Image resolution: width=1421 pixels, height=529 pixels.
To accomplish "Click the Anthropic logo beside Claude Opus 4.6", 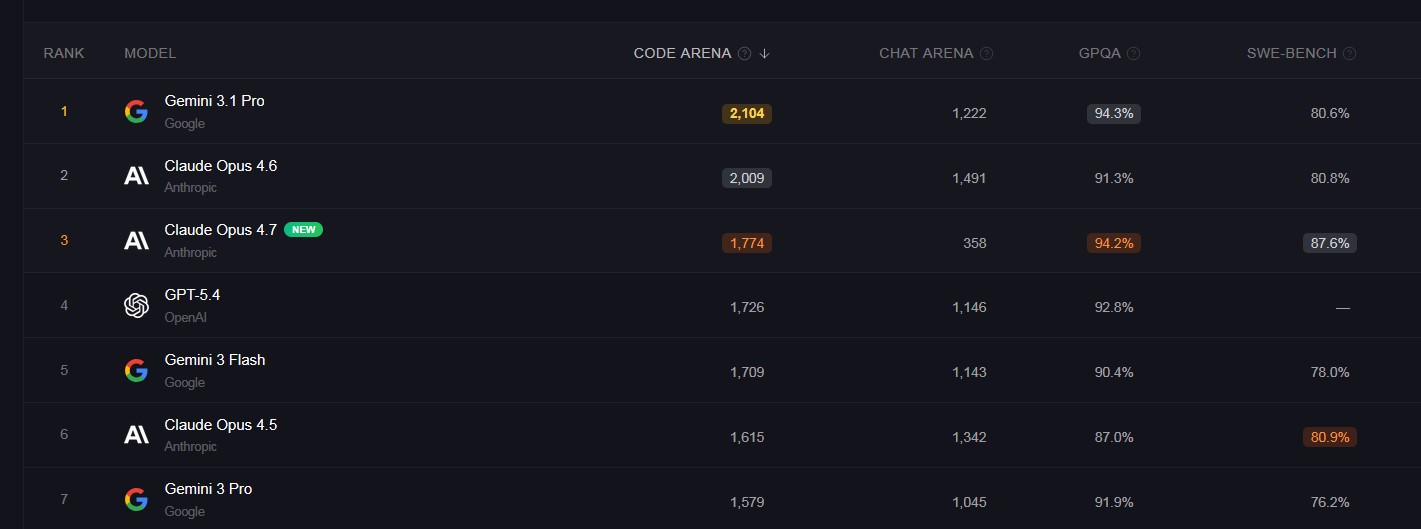I will click(136, 176).
